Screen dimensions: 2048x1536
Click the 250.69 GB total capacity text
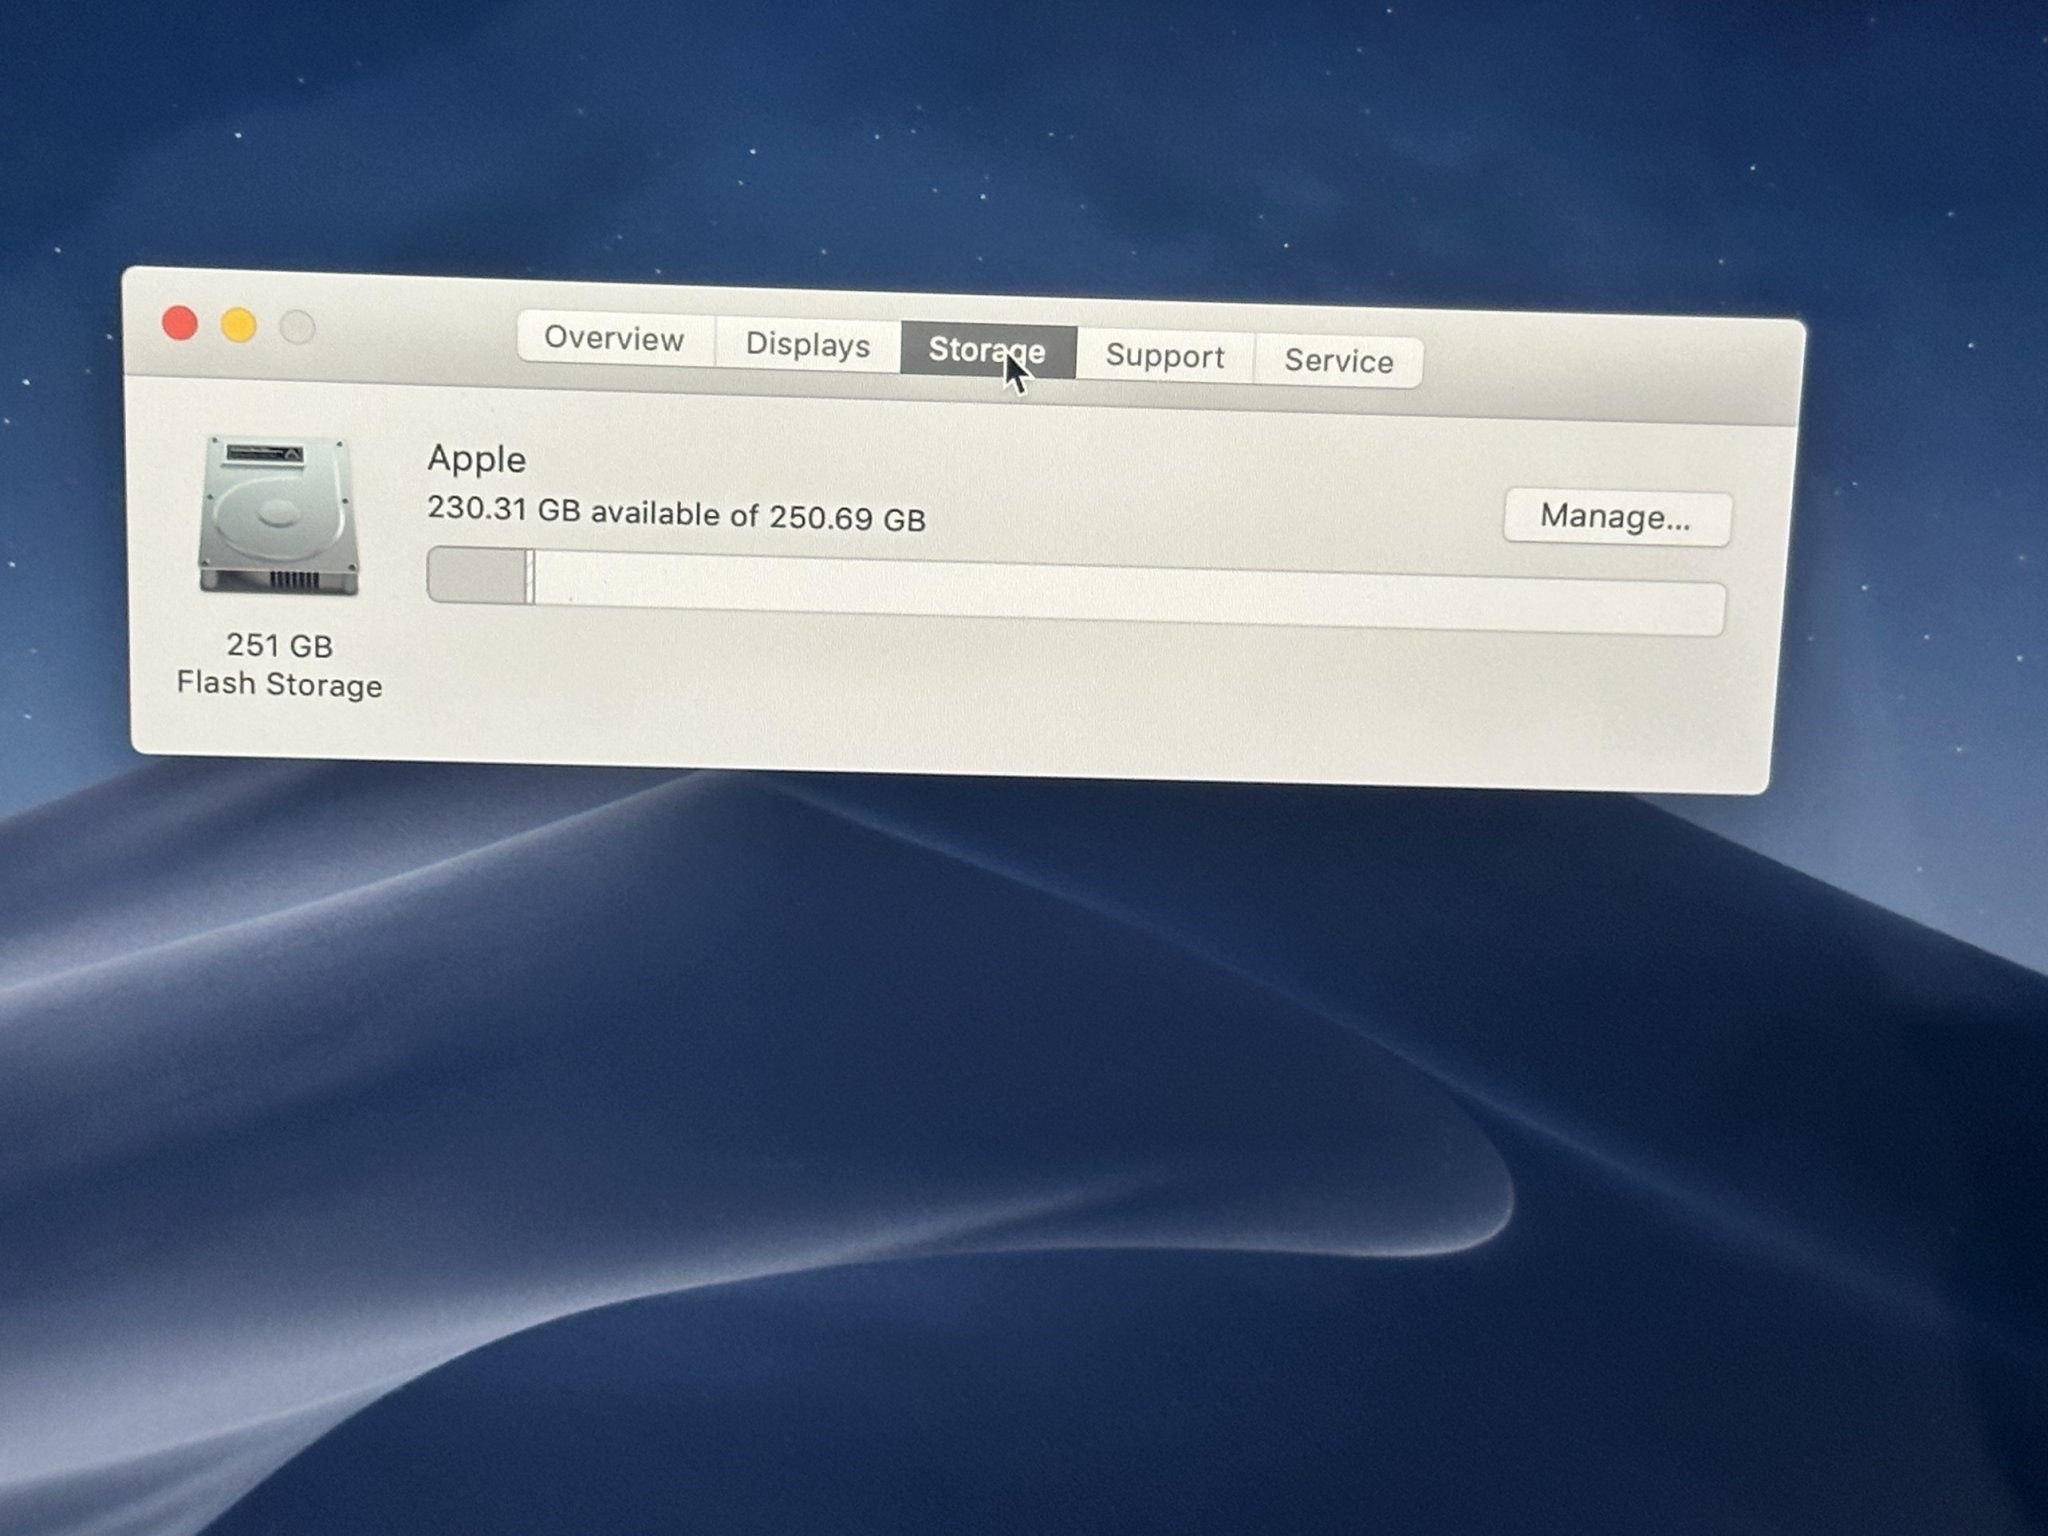point(847,518)
